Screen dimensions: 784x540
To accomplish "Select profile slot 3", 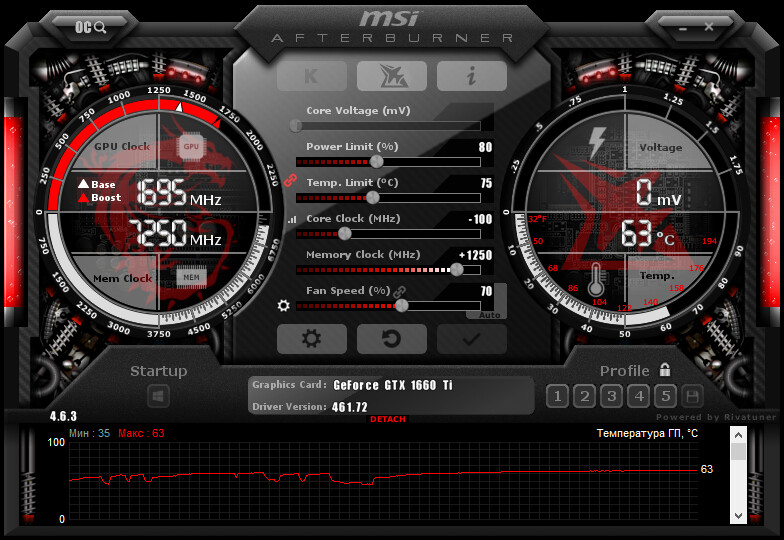I will coord(612,396).
